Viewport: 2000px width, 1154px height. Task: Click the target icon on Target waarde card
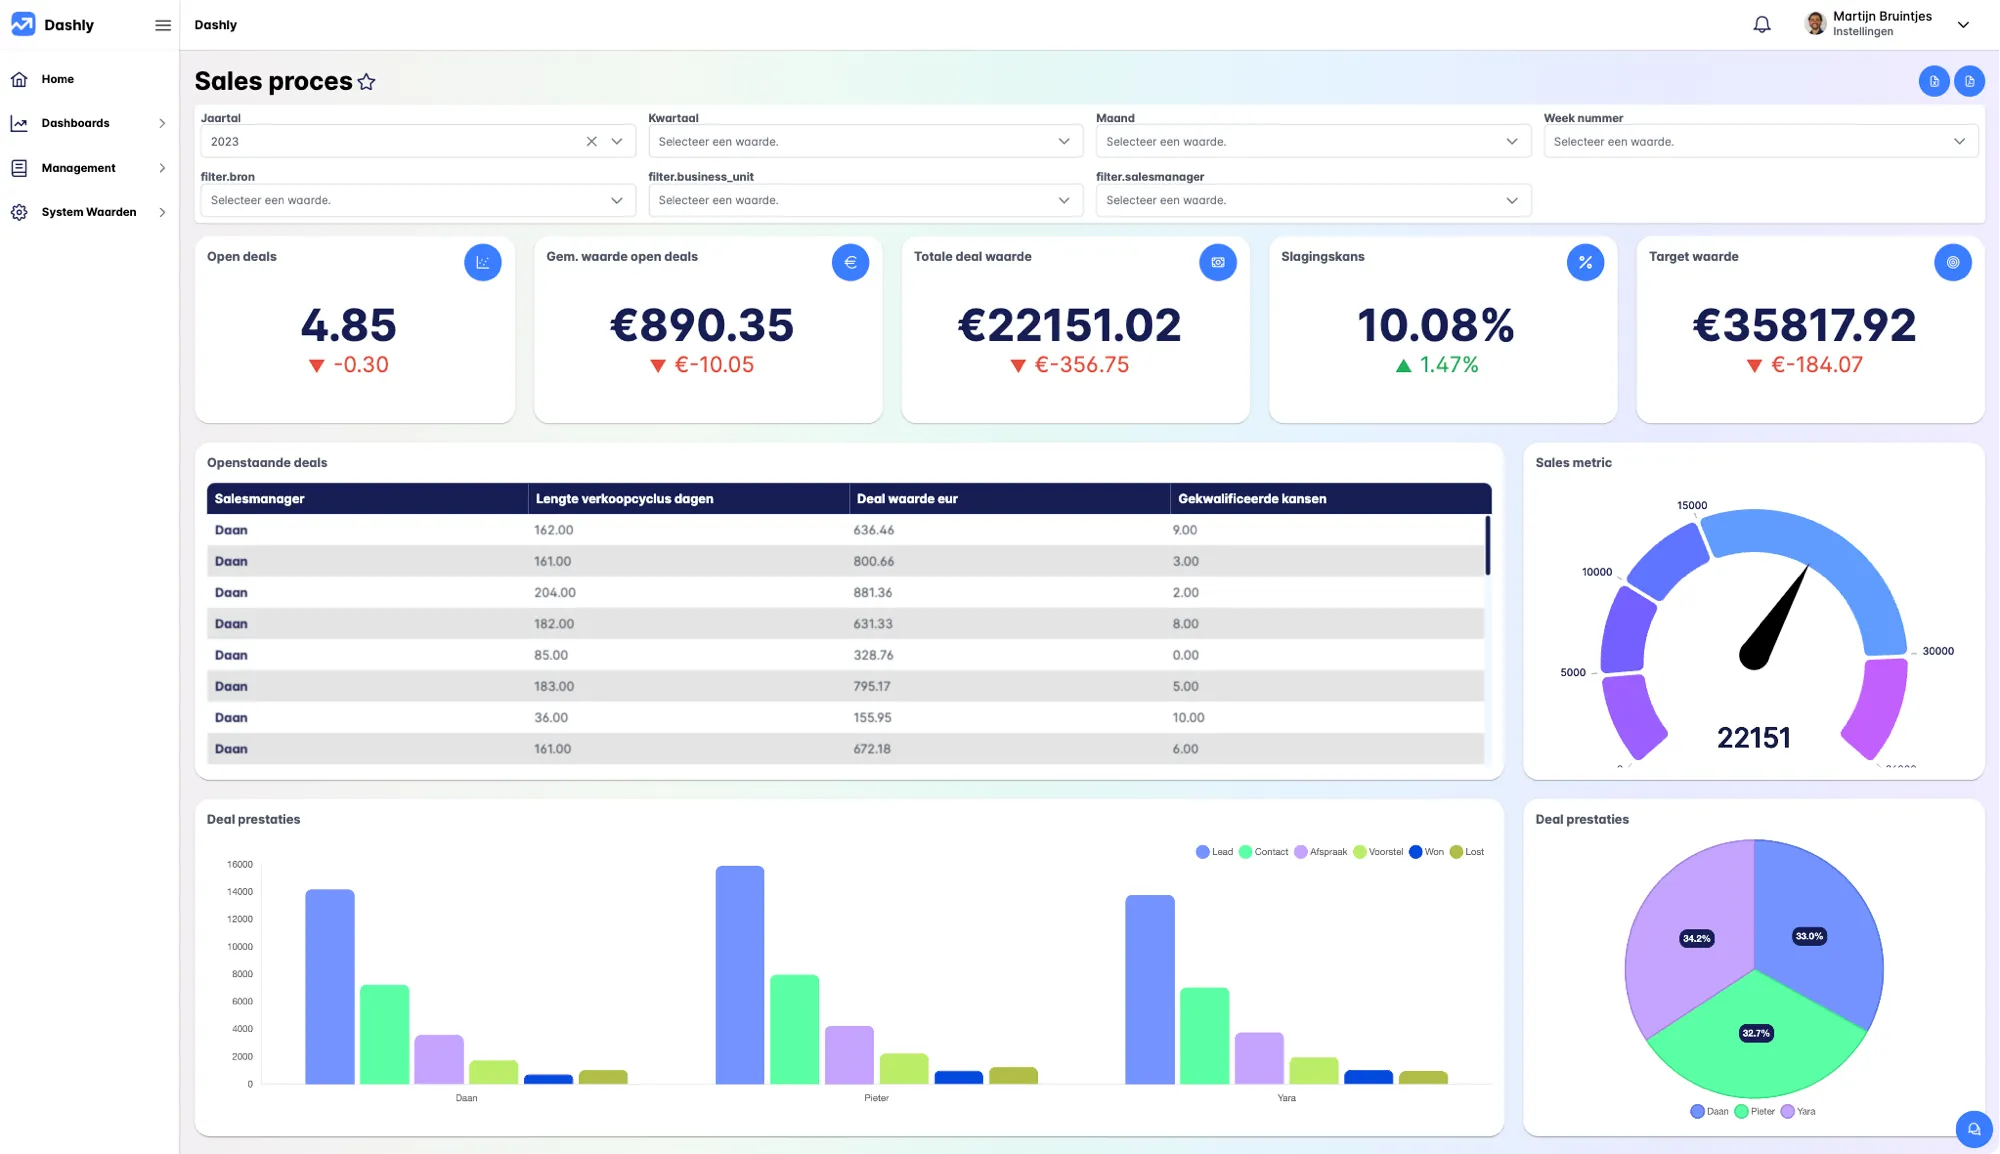pyautogui.click(x=1952, y=262)
